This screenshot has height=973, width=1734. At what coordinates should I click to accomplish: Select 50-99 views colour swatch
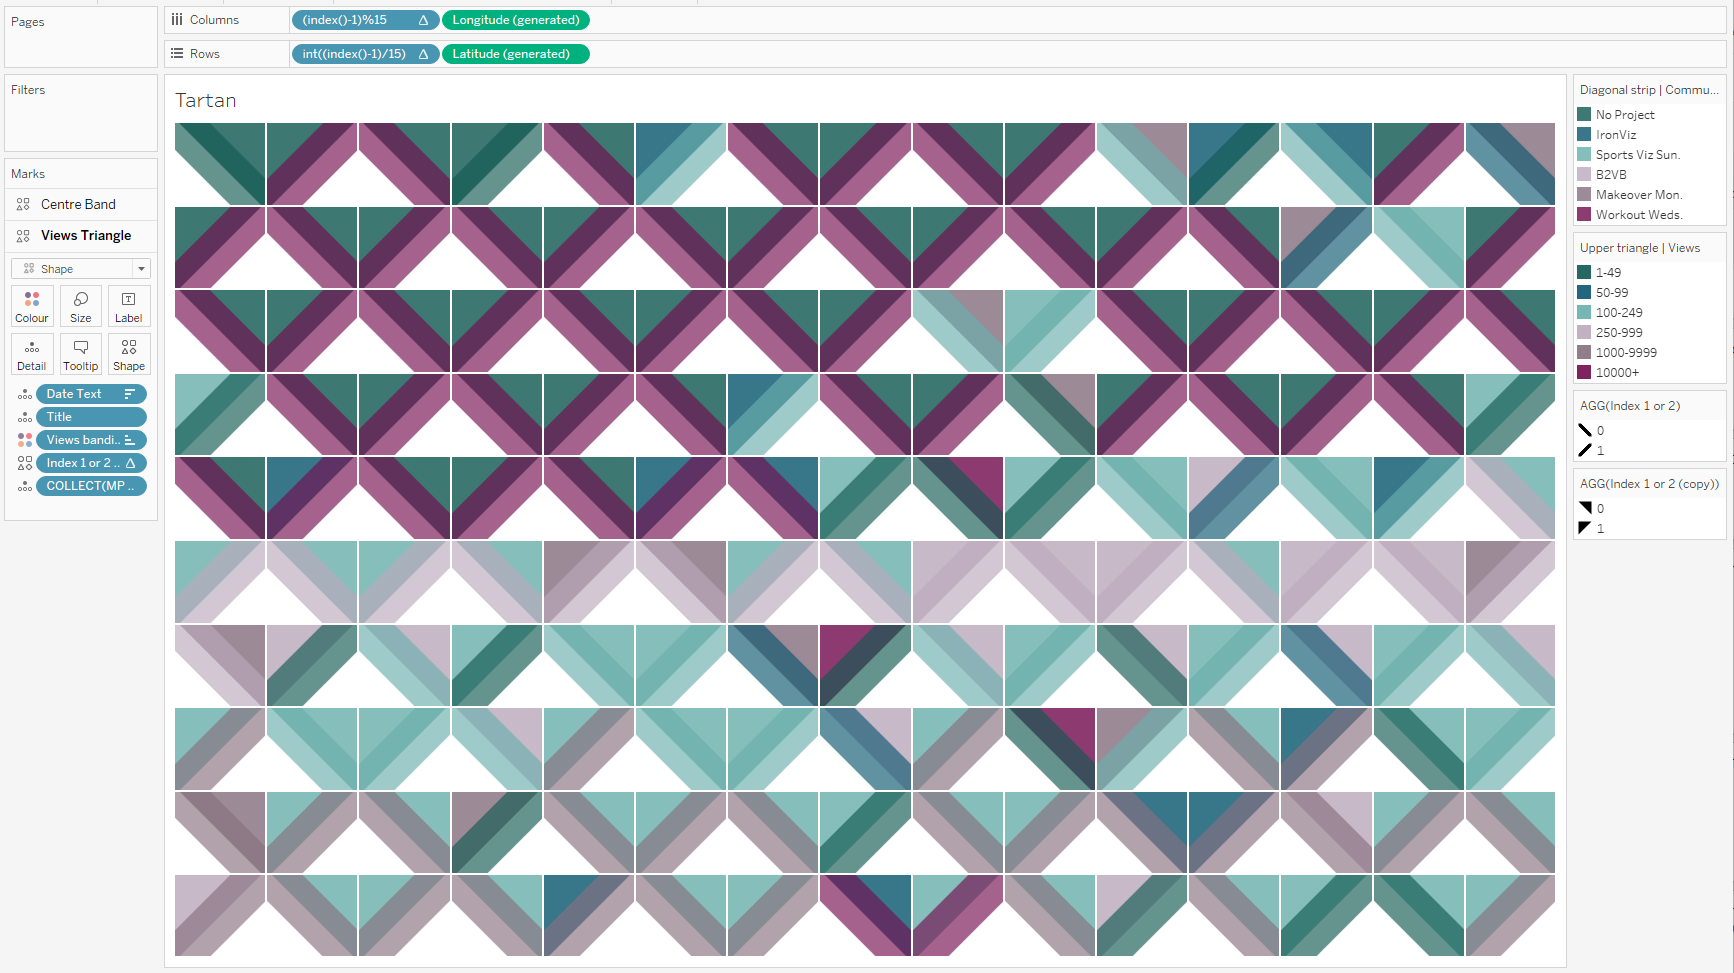pyautogui.click(x=1584, y=292)
